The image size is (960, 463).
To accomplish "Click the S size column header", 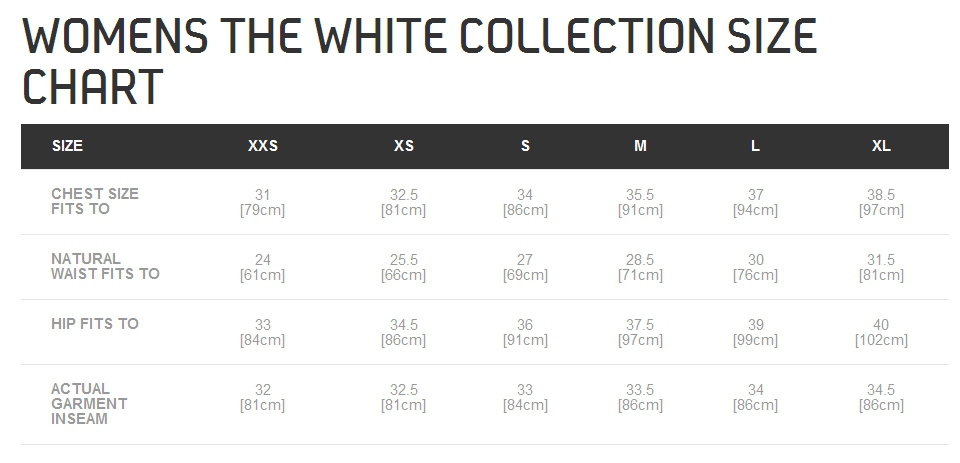I will 525,146.
